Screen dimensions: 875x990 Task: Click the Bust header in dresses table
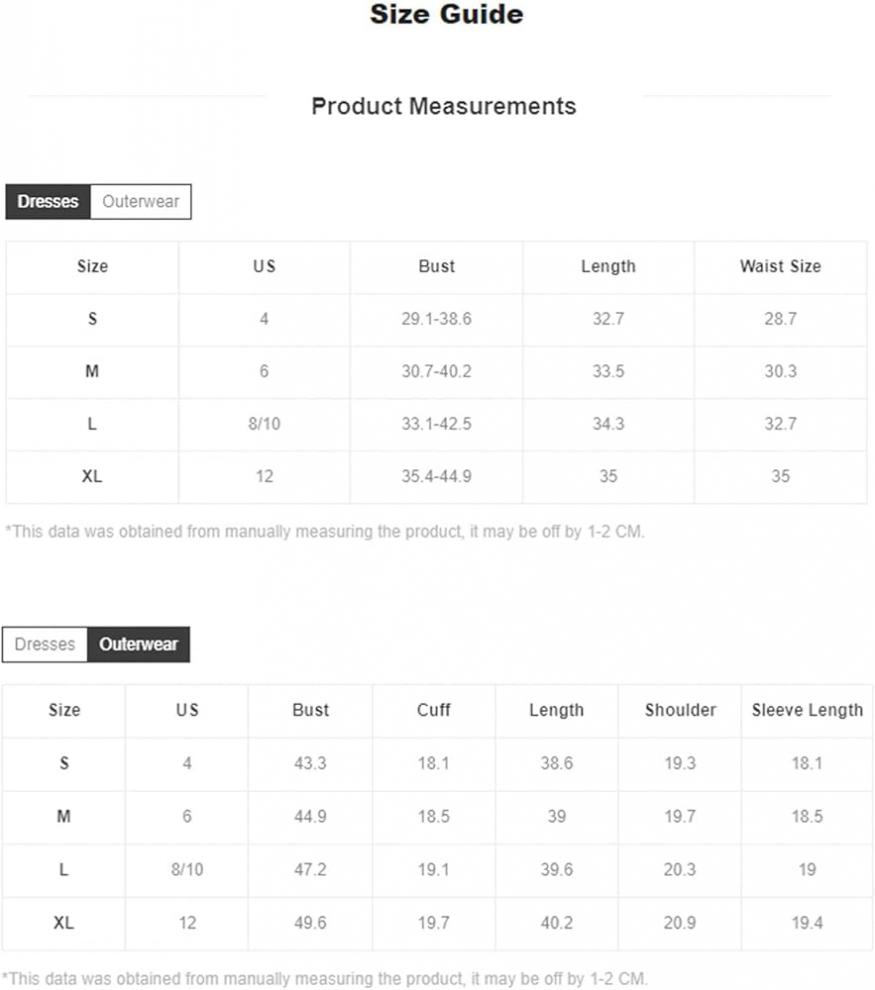436,266
